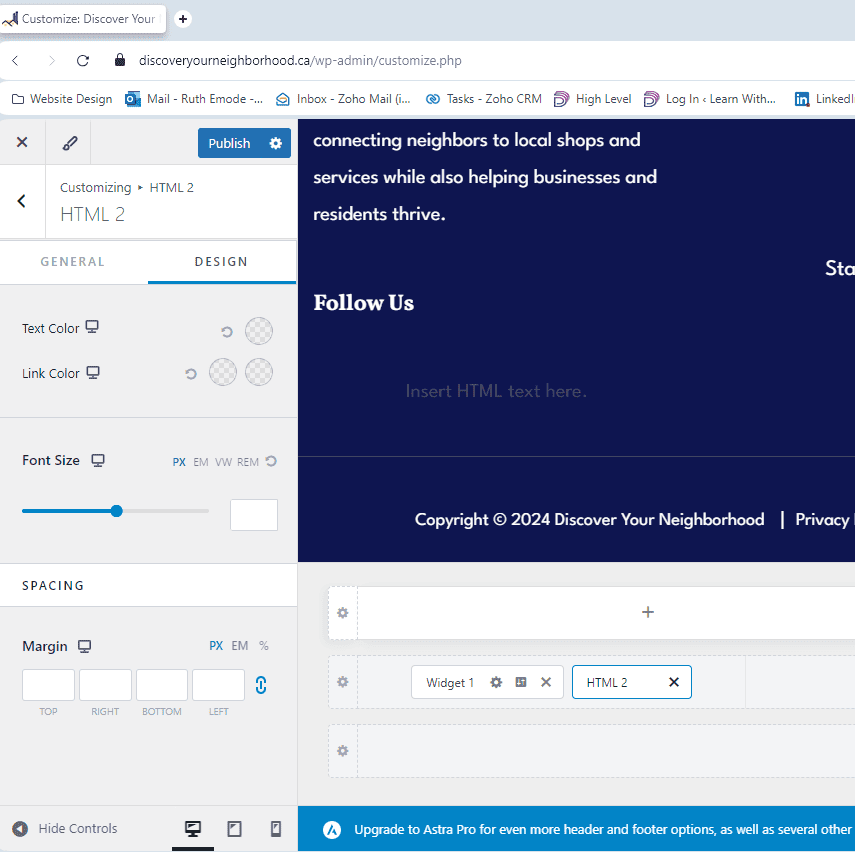This screenshot has width=855, height=852.
Task: Select EM unit for Margin
Action: 240,646
